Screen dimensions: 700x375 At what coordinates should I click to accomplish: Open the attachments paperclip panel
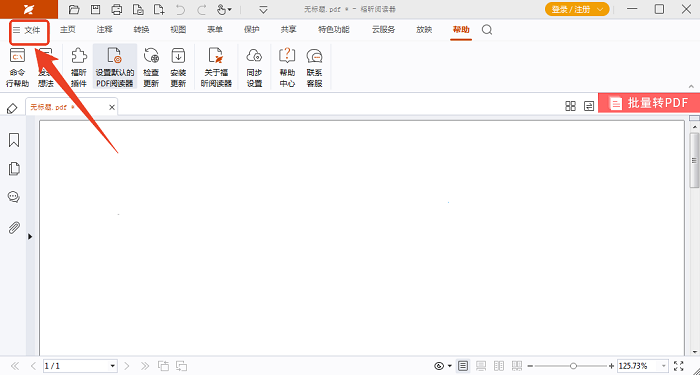[x=14, y=228]
